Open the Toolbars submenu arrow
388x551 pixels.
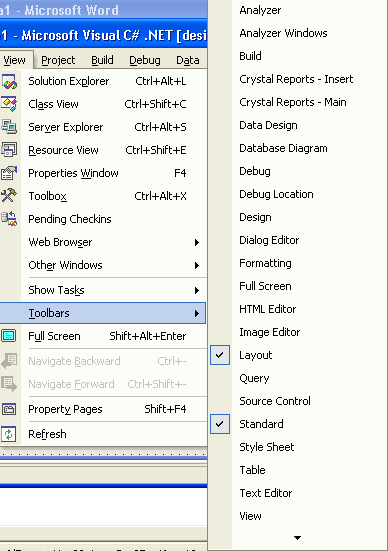coord(197,313)
